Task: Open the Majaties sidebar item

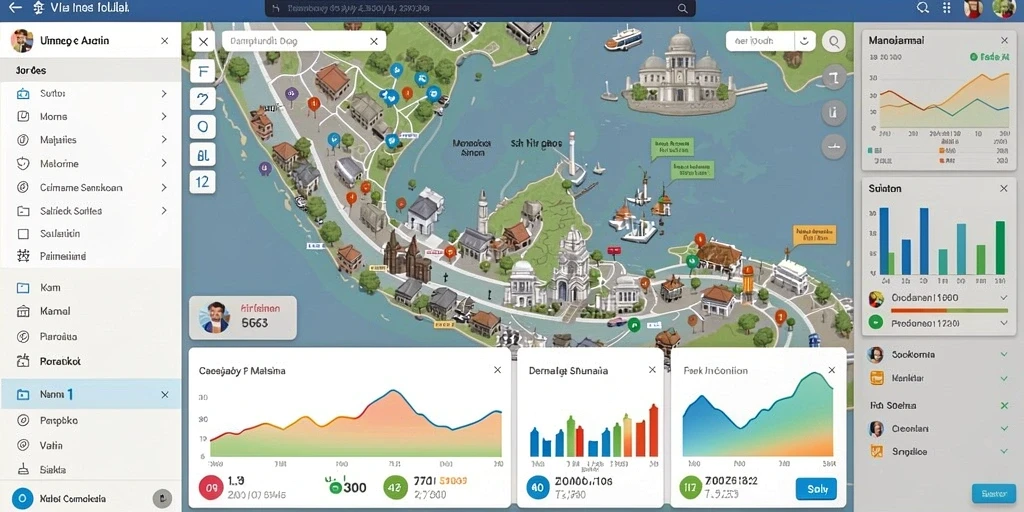Action: 91,140
